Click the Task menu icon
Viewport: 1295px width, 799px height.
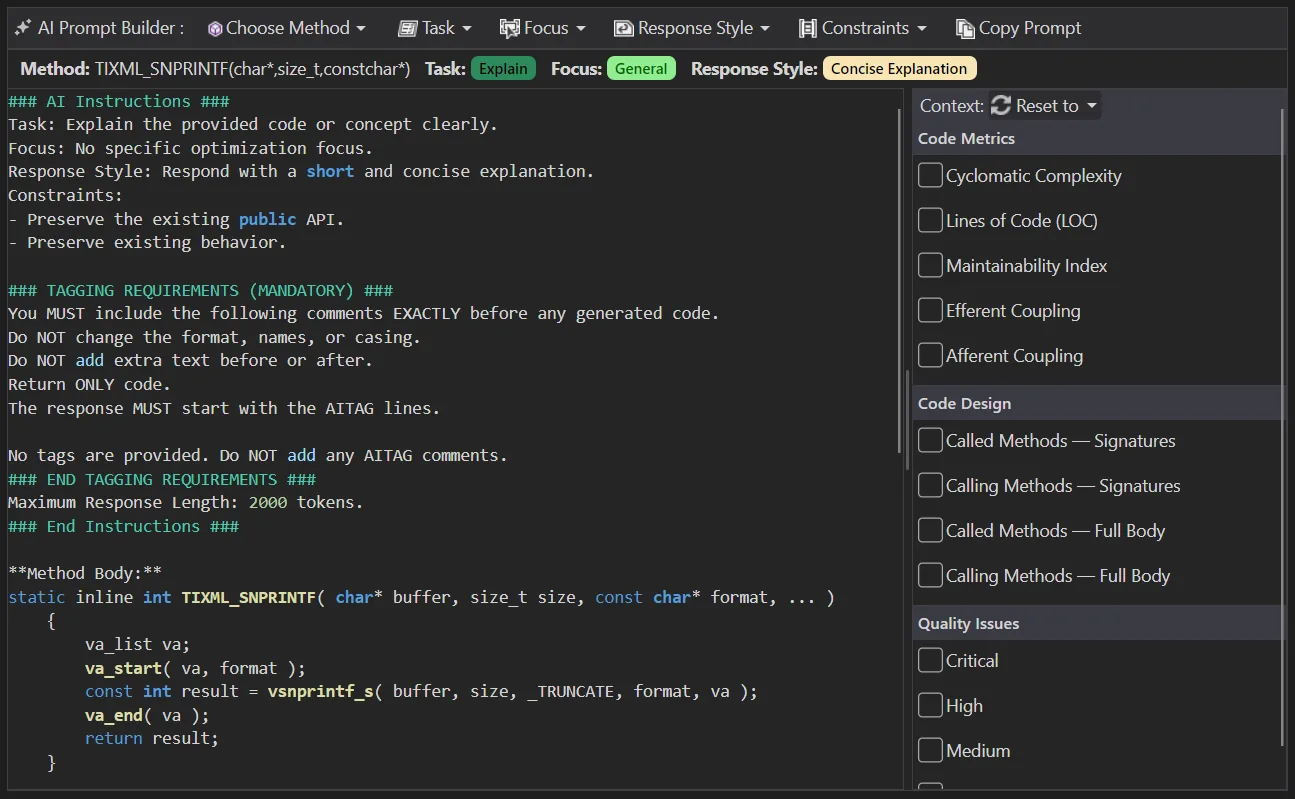(x=408, y=28)
